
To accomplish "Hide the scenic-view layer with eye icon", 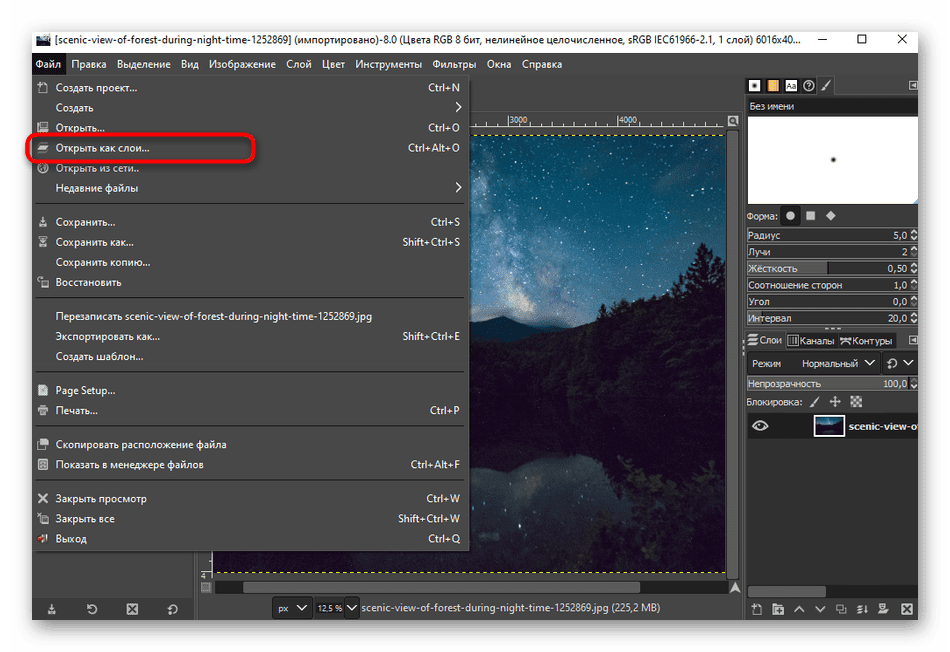I will [760, 426].
